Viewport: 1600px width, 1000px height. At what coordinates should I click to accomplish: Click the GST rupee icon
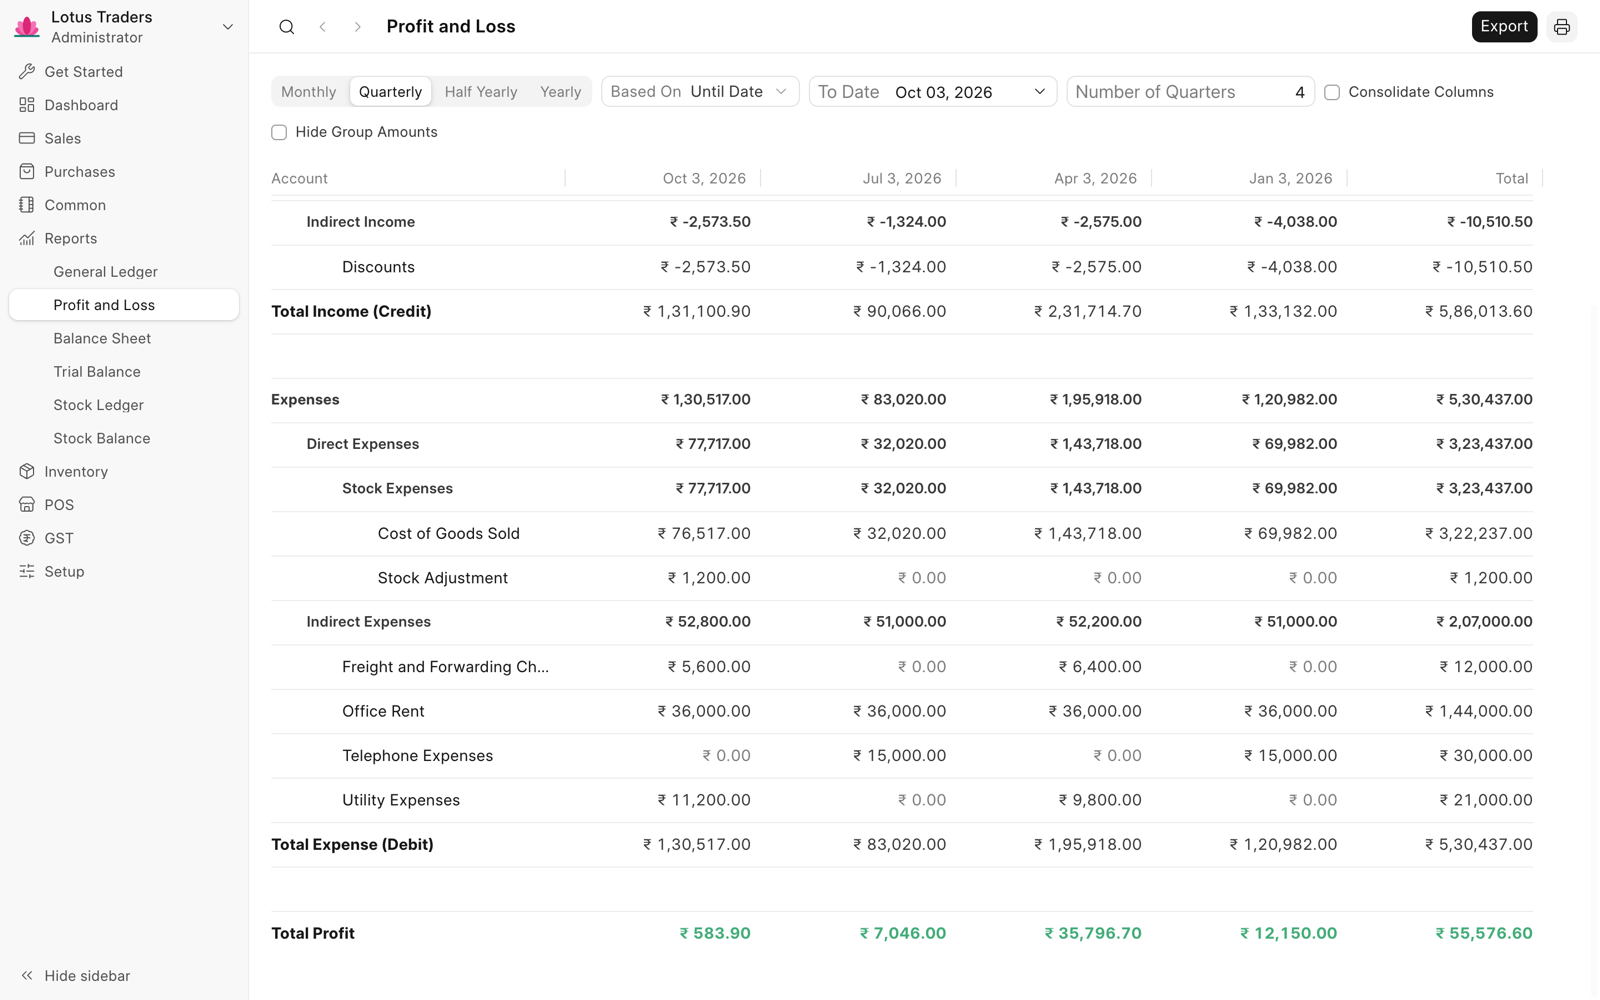27,538
